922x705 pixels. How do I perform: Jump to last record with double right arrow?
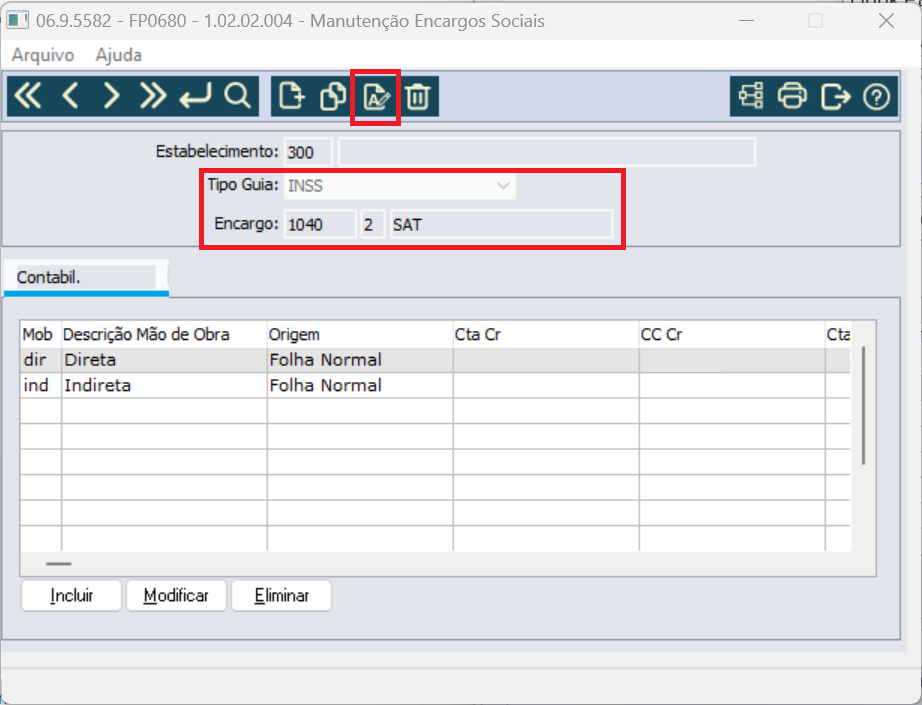tap(153, 96)
